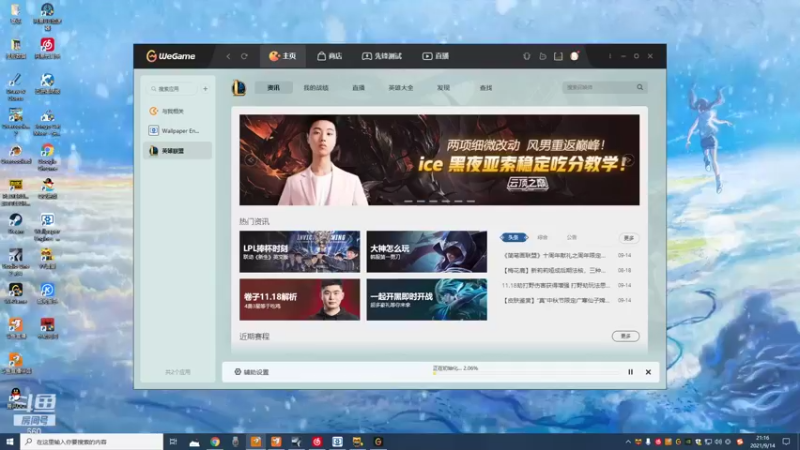Open Google Chrome desktop shortcut
The width and height of the screenshot is (800, 450).
click(47, 155)
